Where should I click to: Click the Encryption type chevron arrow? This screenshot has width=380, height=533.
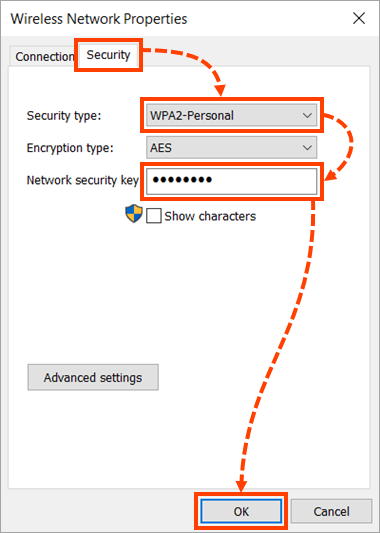pos(307,148)
